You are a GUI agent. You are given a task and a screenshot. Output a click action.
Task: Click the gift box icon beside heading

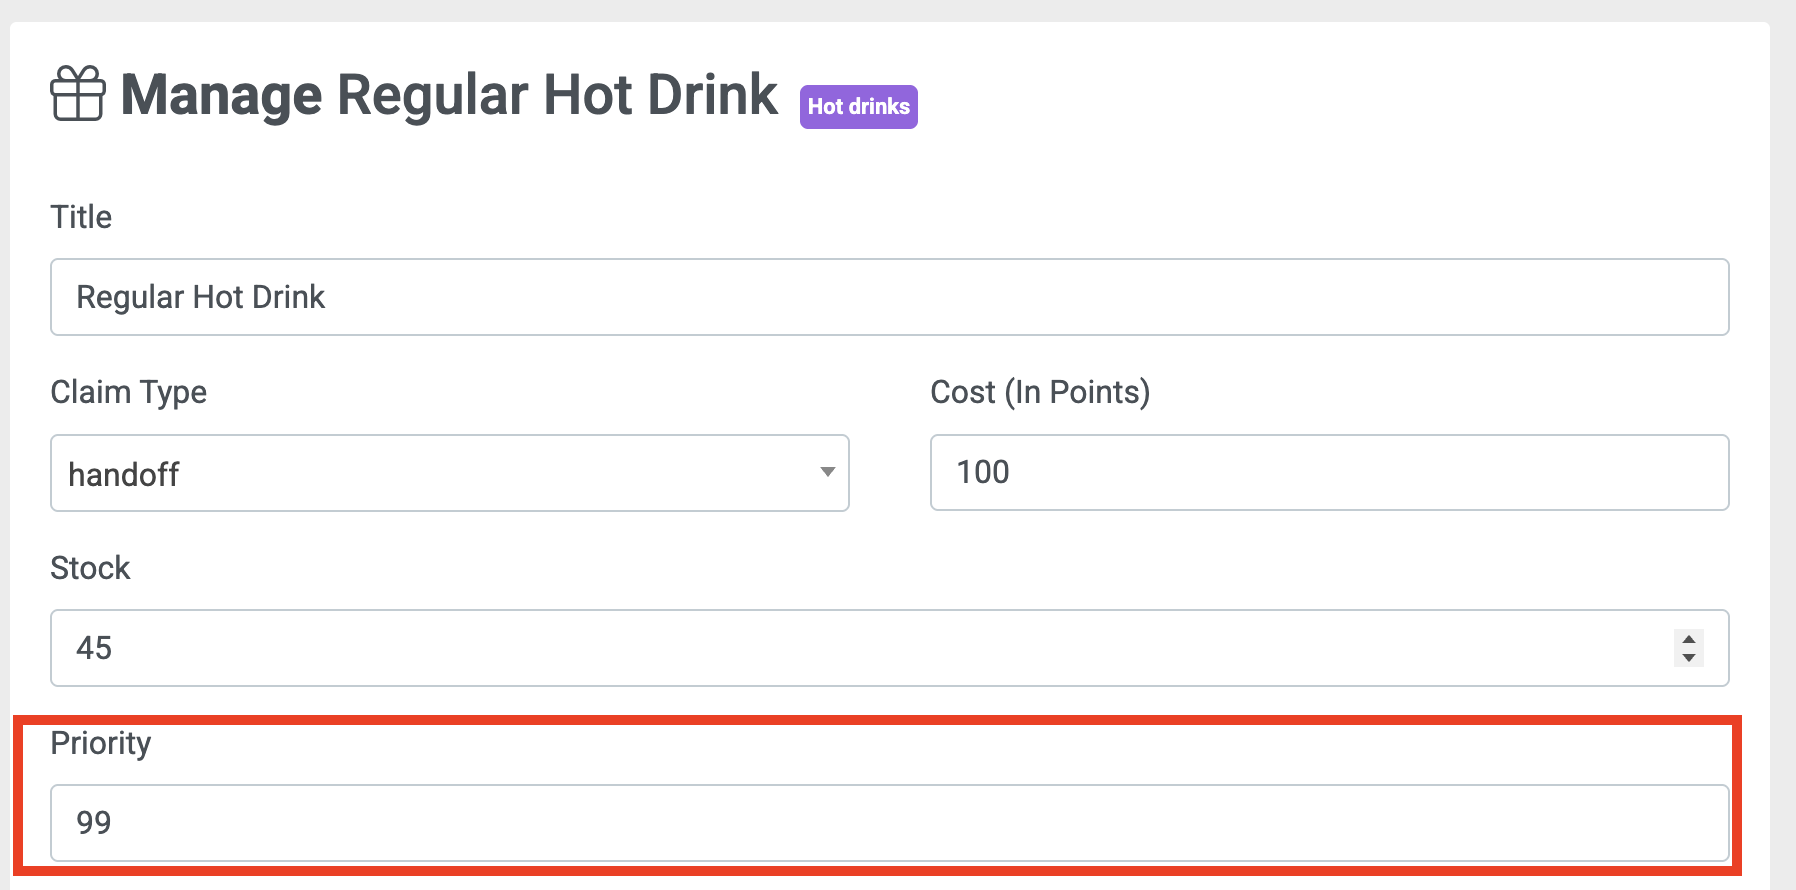point(78,93)
